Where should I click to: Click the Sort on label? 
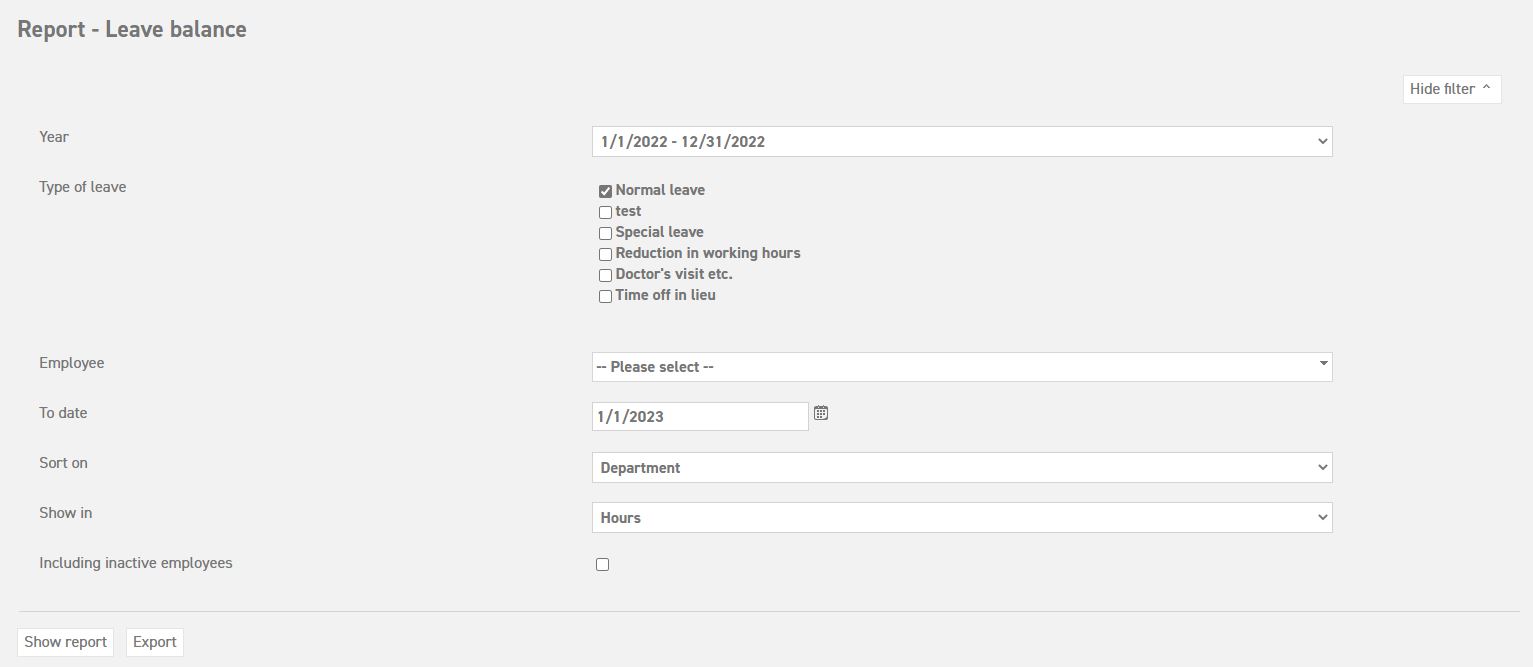pyautogui.click(x=63, y=463)
